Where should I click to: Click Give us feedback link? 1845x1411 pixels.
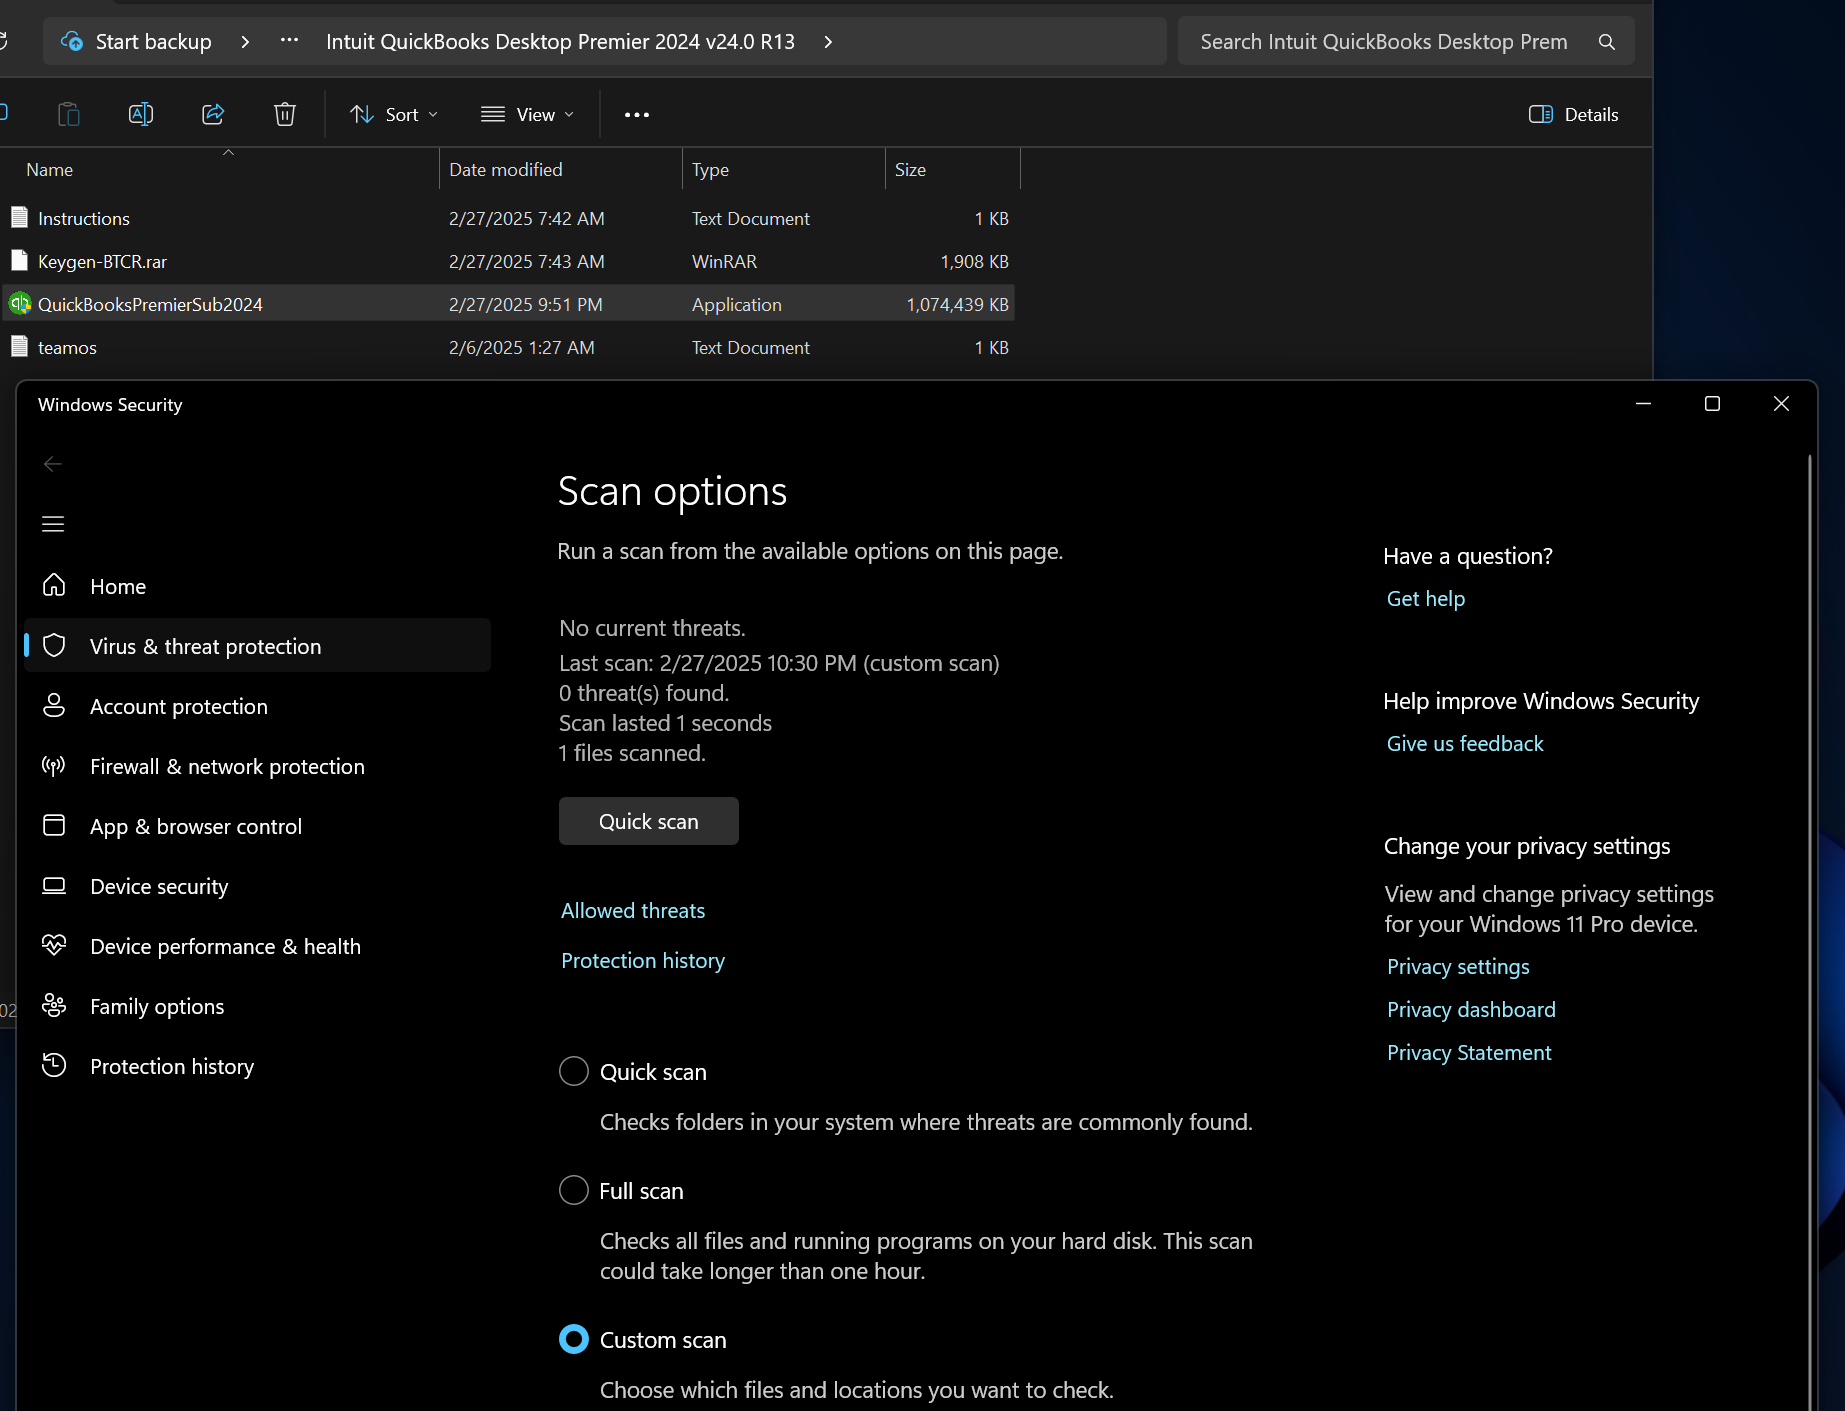(1465, 743)
